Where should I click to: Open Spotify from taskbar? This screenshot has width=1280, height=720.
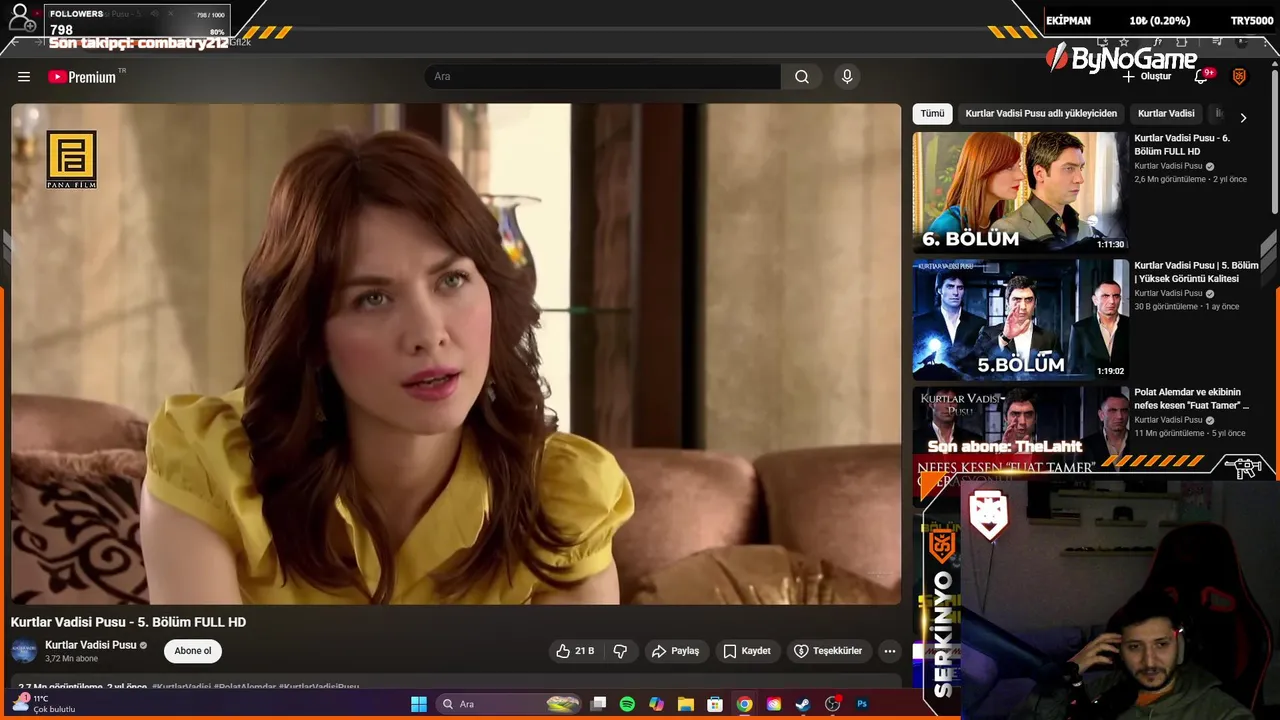[x=627, y=704]
